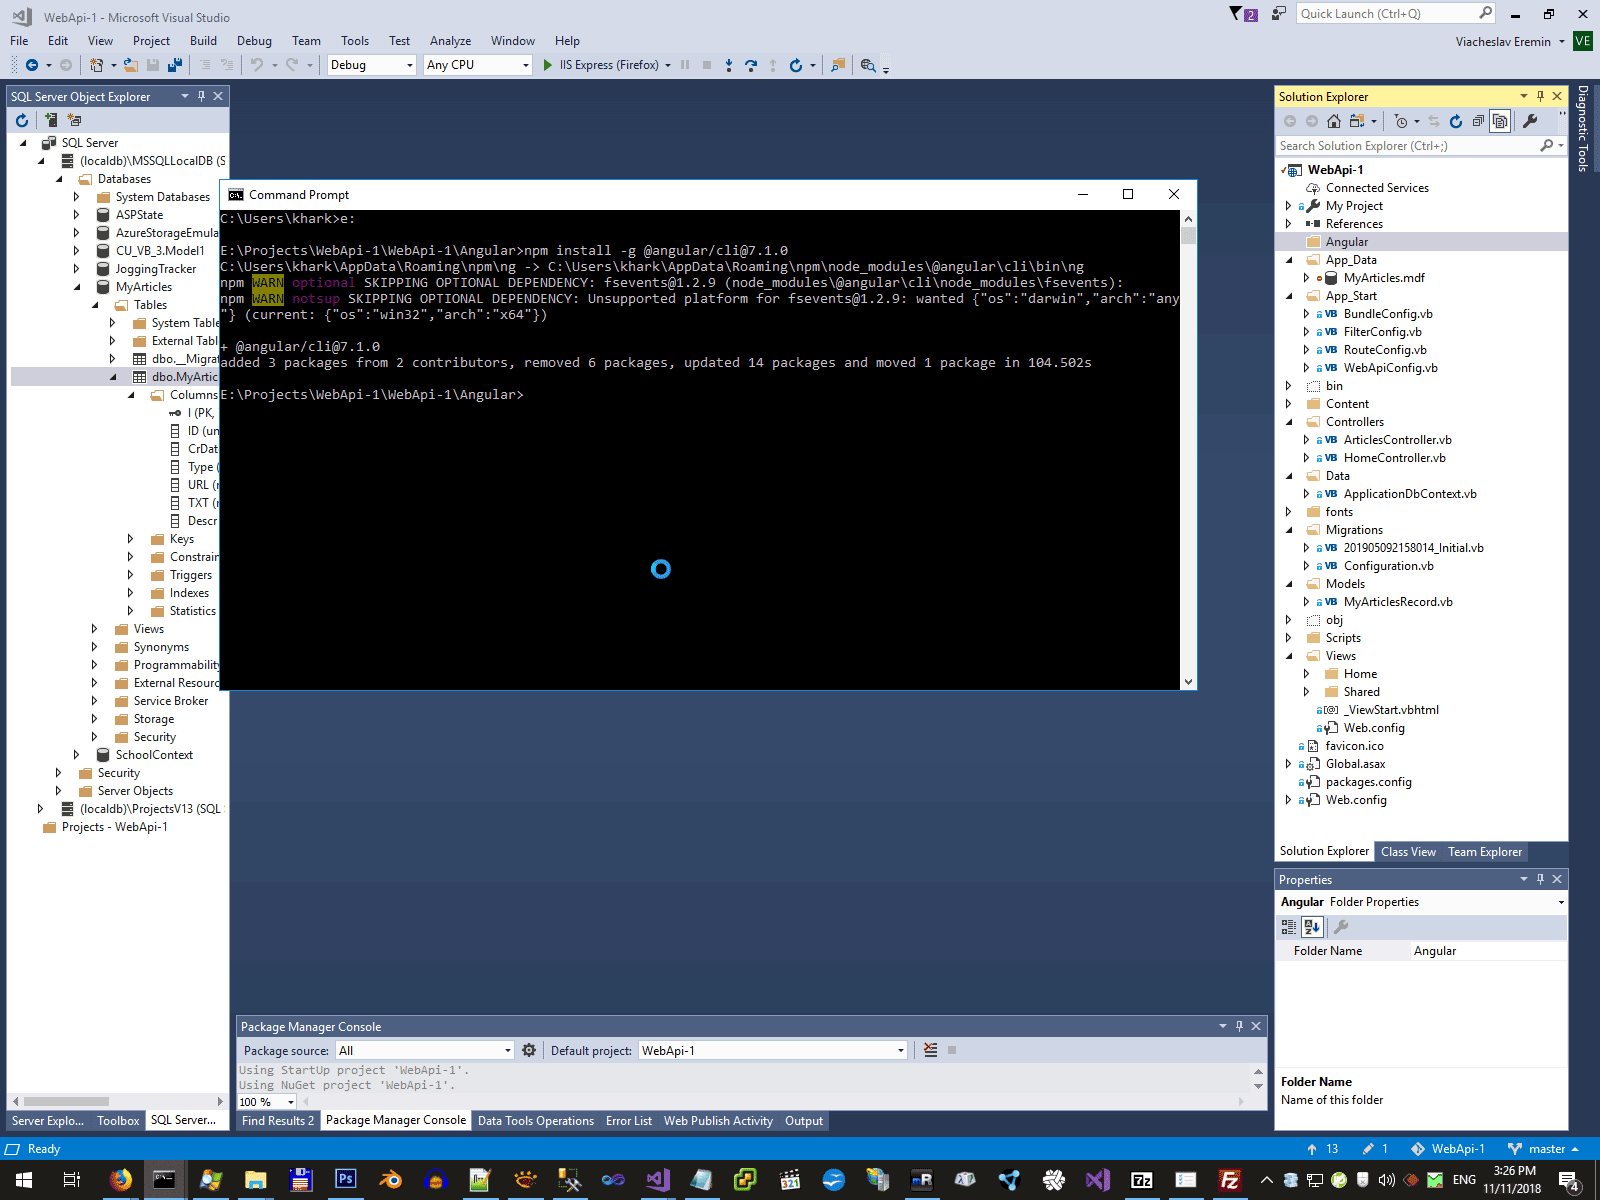Click the Command Prompt vertical scrollbar
Screen dimensions: 1600x1200
[1188, 450]
